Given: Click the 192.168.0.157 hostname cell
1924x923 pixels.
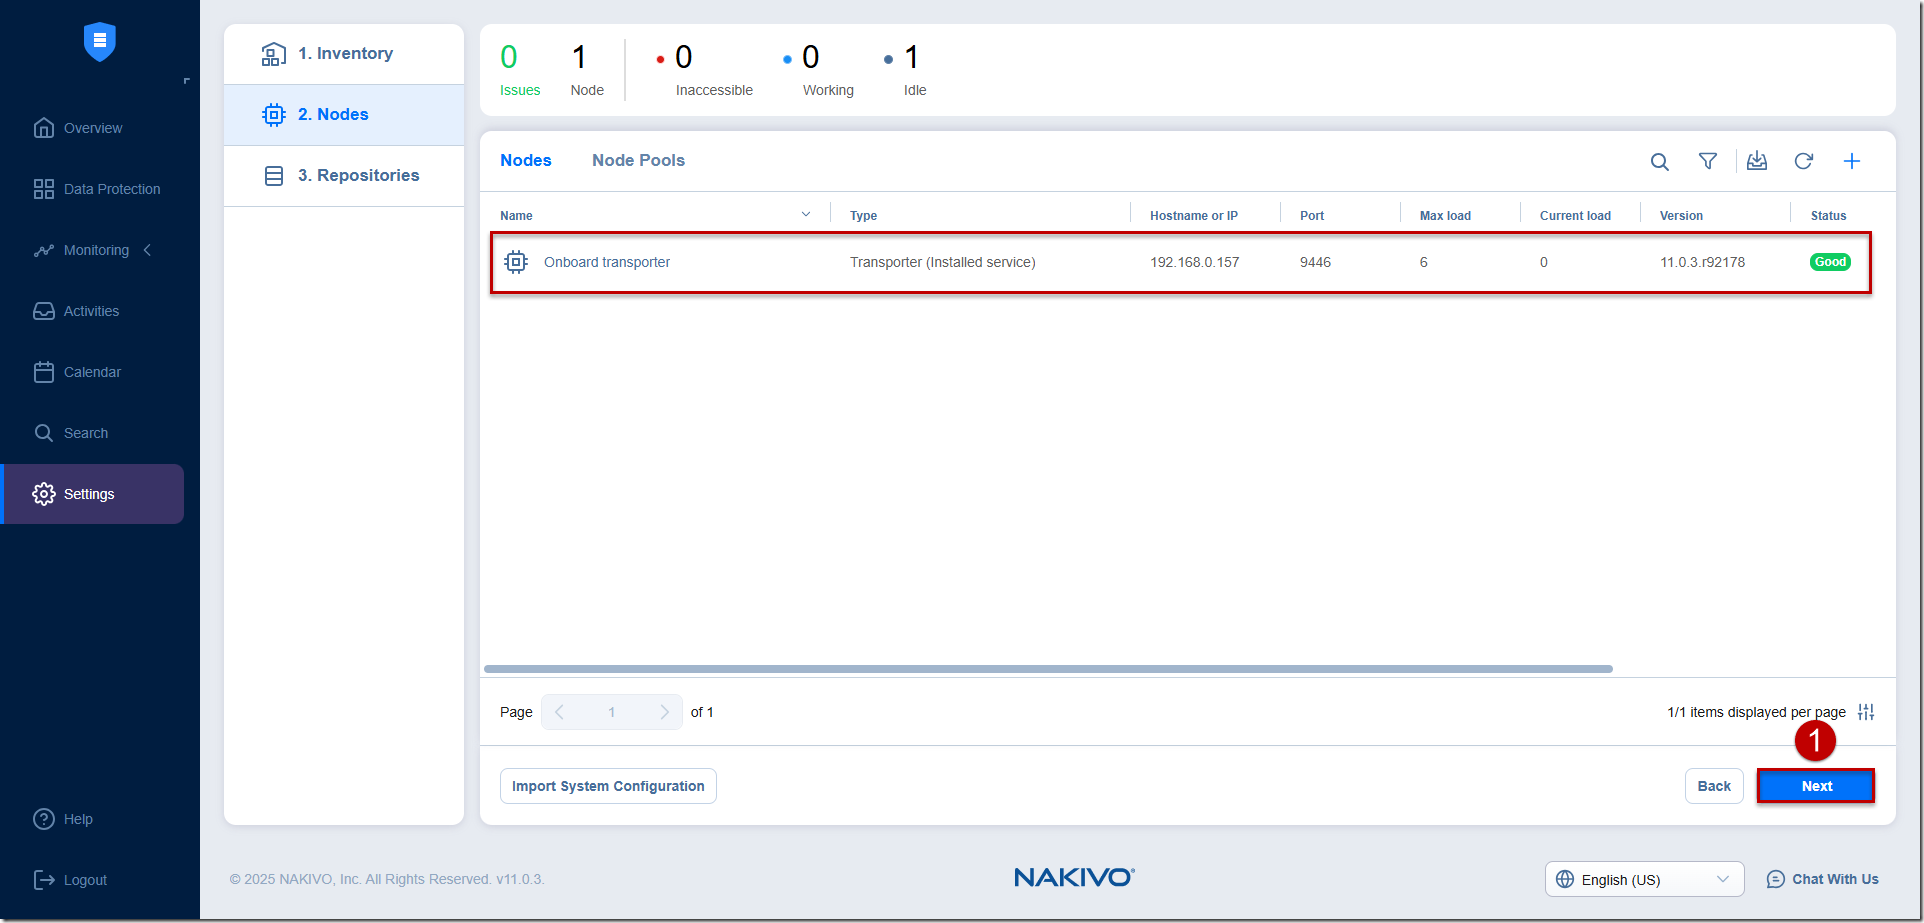Looking at the screenshot, I should pyautogui.click(x=1194, y=262).
